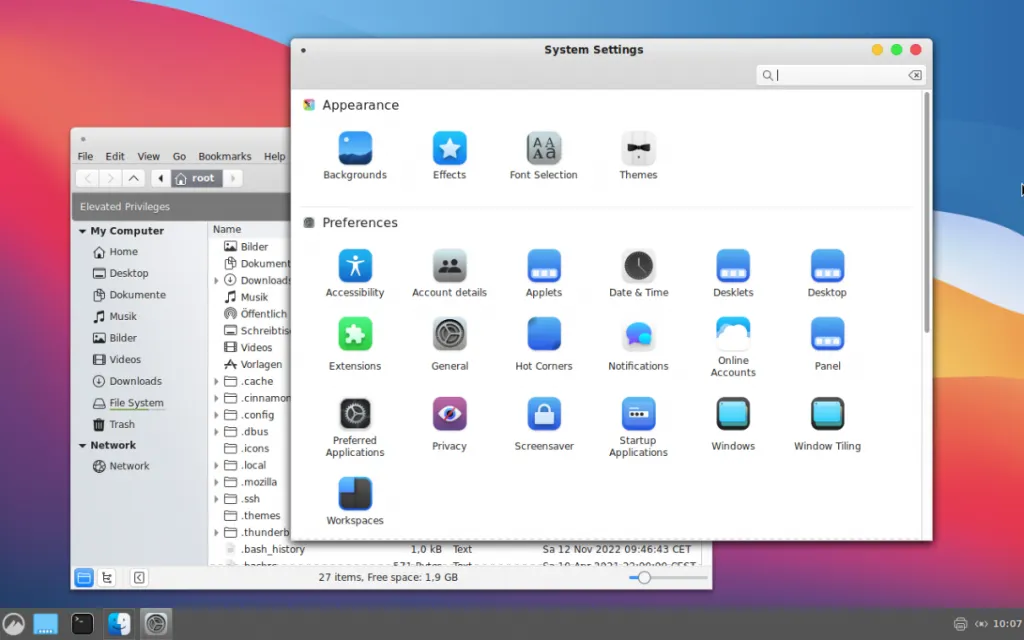Viewport: 1024px width, 640px height.
Task: Open the Edit menu
Action: click(x=115, y=156)
